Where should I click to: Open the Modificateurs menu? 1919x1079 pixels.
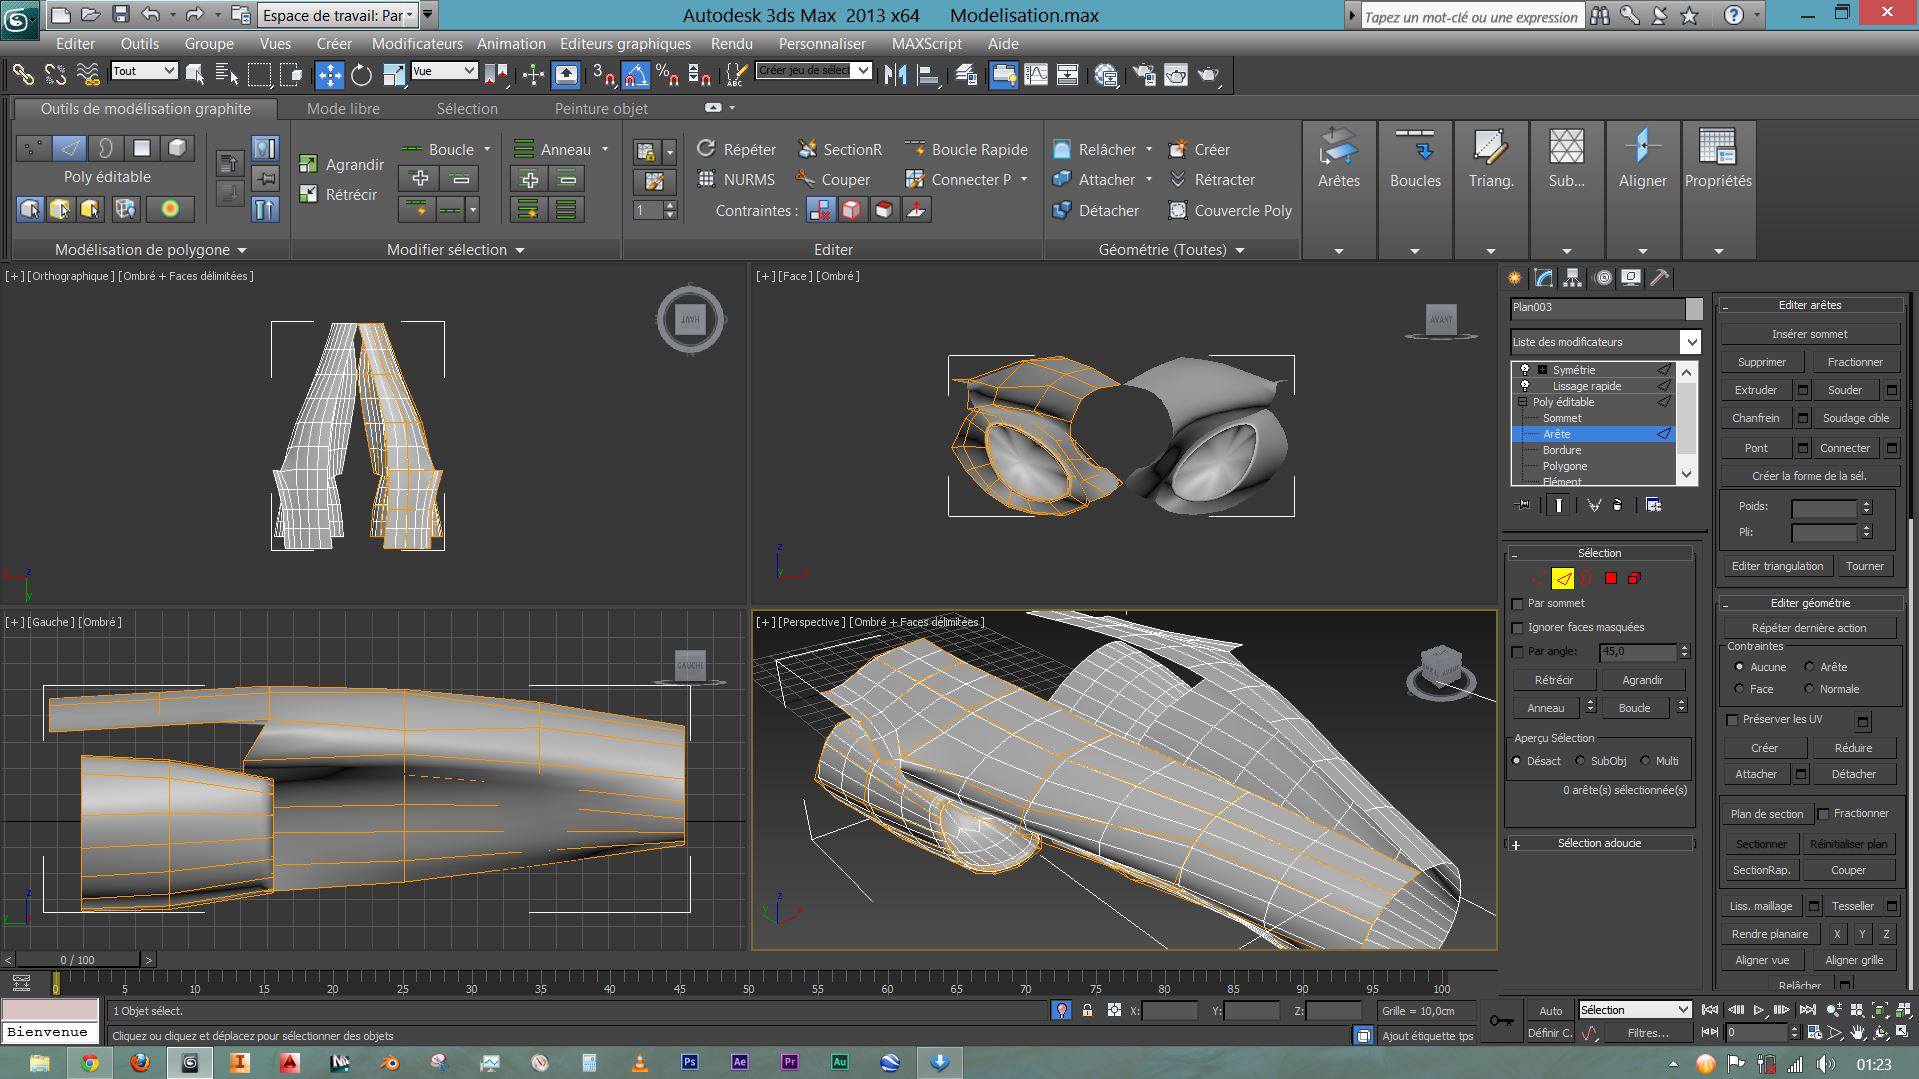417,44
